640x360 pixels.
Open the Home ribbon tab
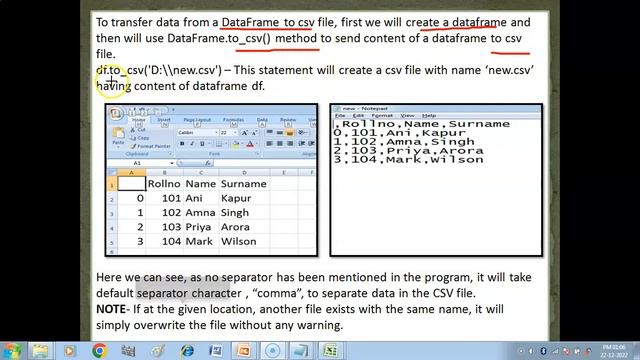coord(139,120)
